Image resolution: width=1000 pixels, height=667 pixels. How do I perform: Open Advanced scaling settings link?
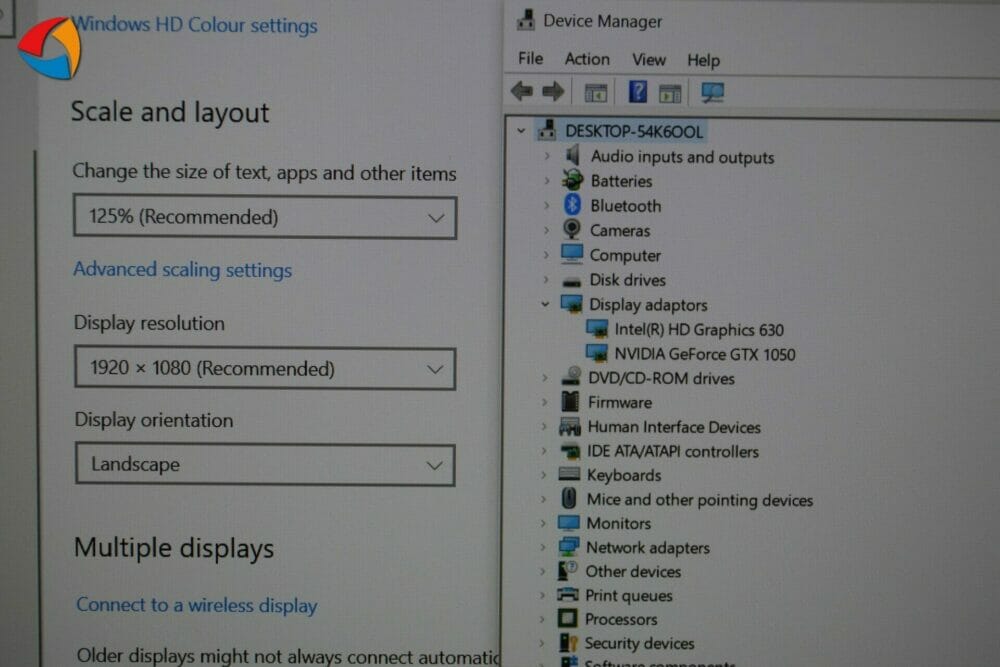coord(182,270)
